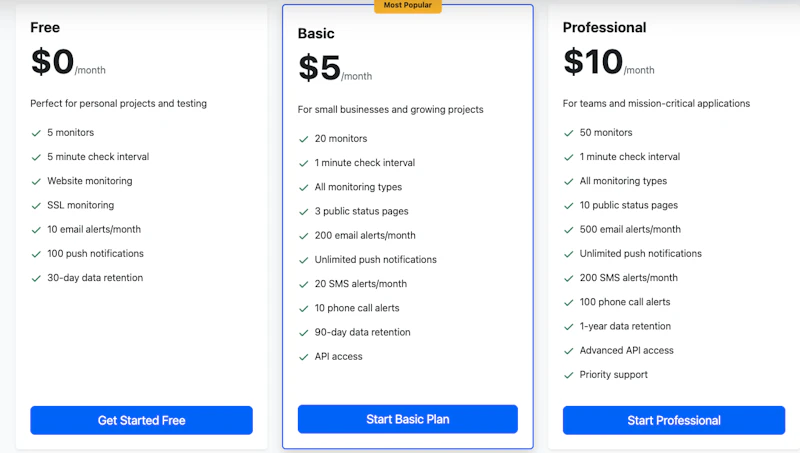800x453 pixels.
Task: Click the Start Basic Plan button
Action: [x=408, y=419]
